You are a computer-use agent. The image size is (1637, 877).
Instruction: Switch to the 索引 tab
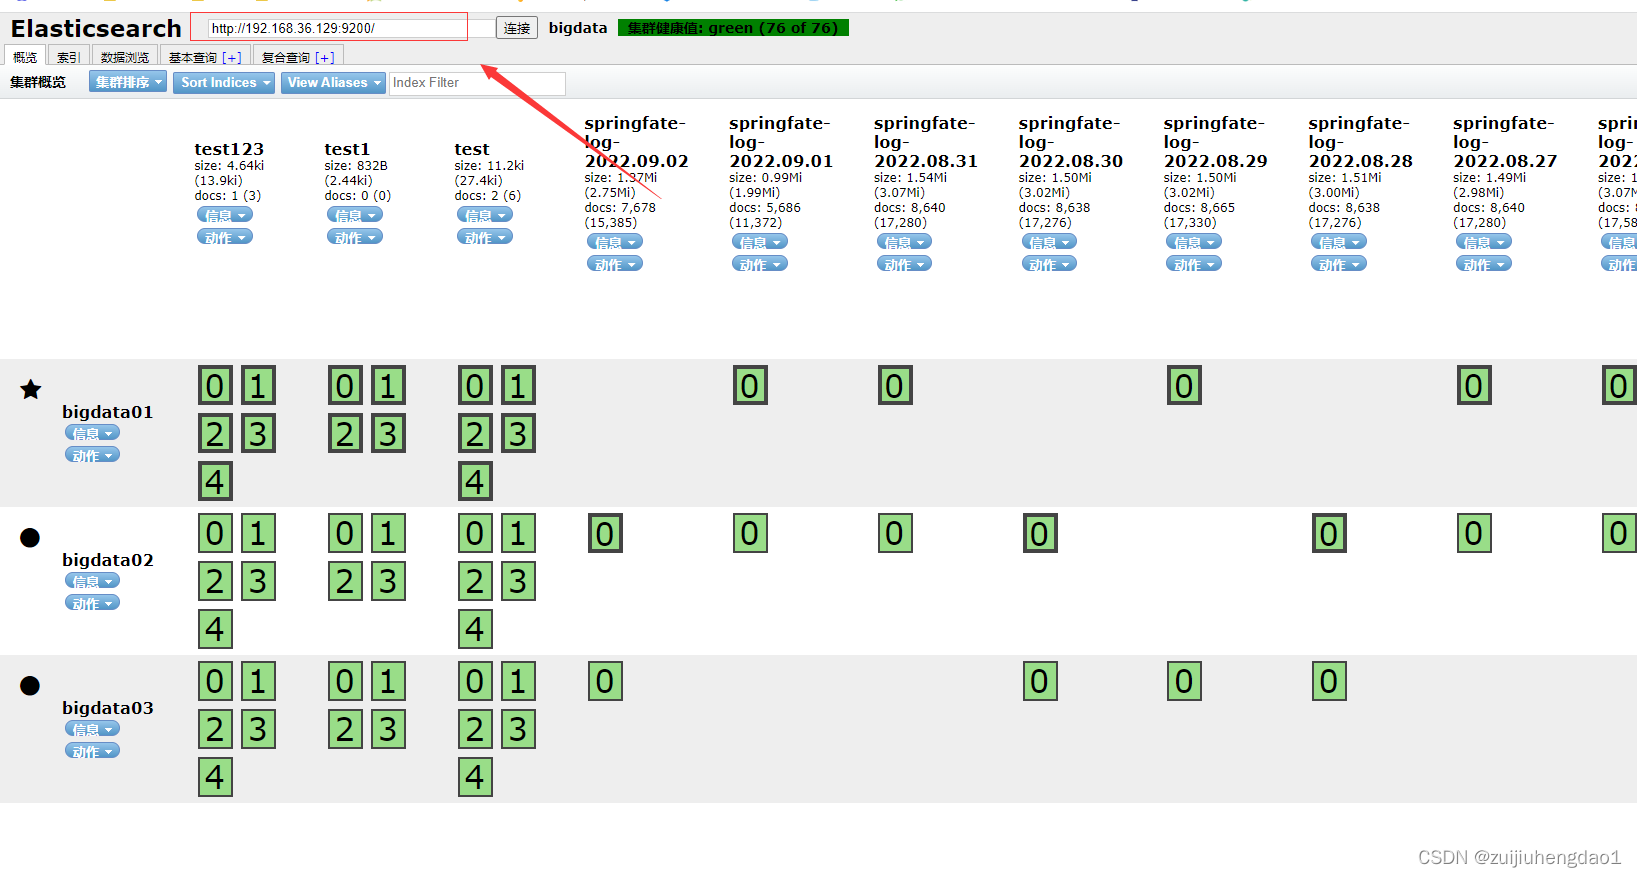coord(68,57)
